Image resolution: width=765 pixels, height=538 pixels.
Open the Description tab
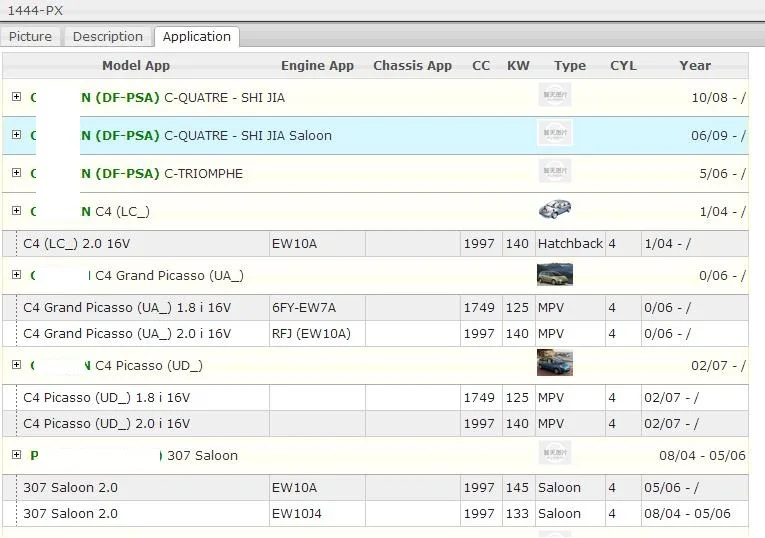[x=107, y=37]
